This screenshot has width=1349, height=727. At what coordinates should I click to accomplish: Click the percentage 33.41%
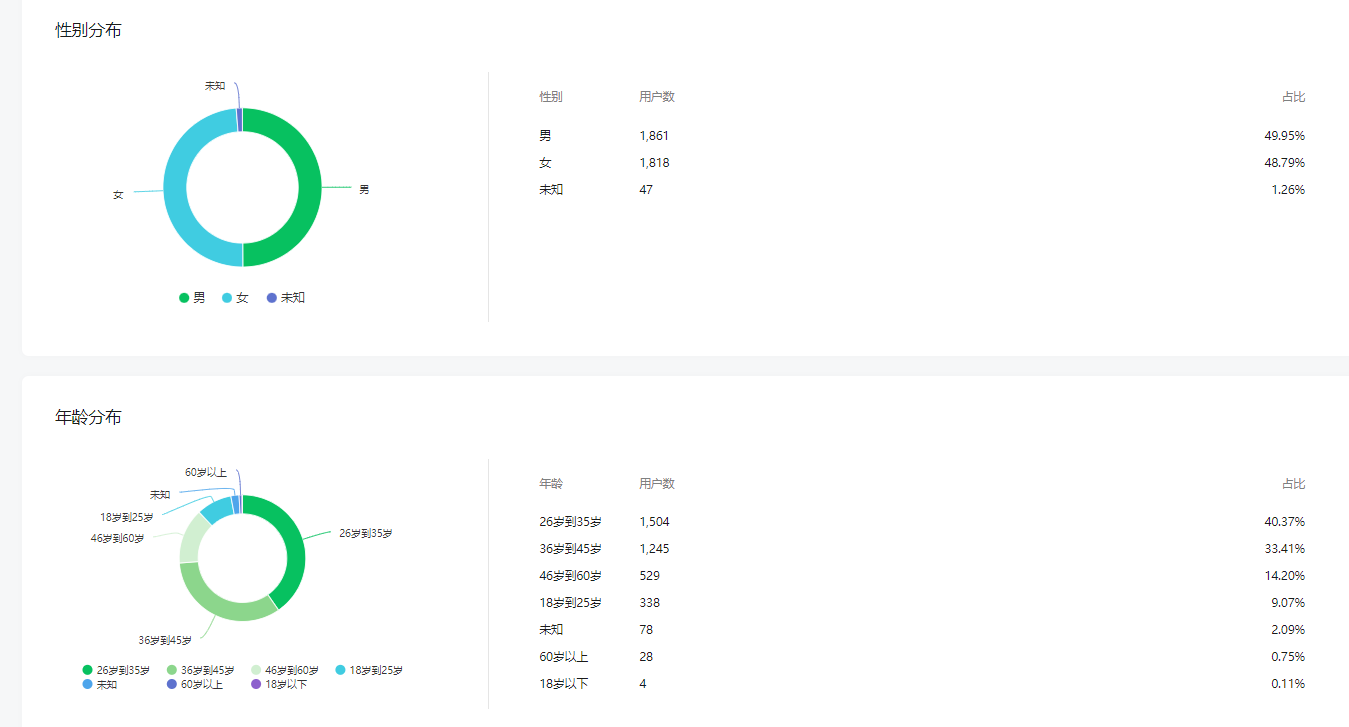coord(1284,549)
